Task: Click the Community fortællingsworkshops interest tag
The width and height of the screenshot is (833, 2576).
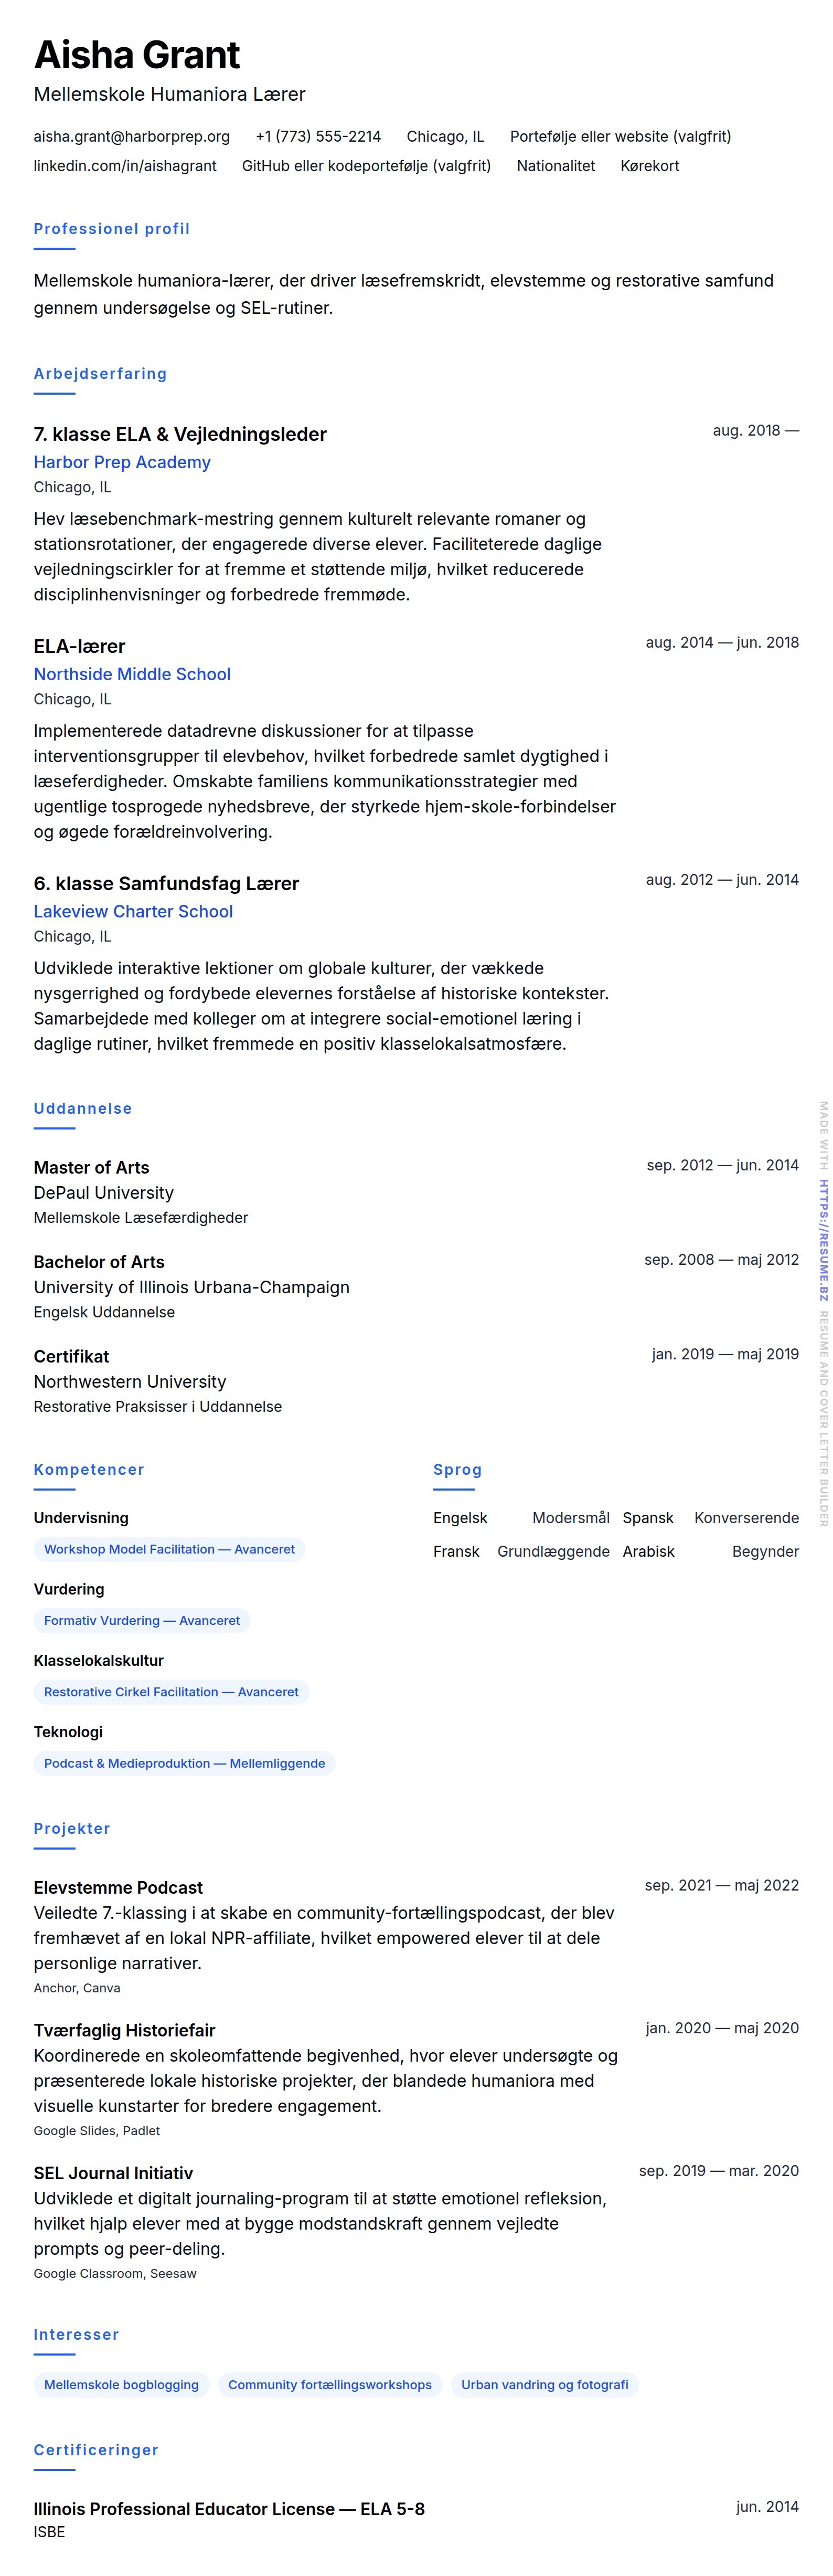Action: 330,2385
